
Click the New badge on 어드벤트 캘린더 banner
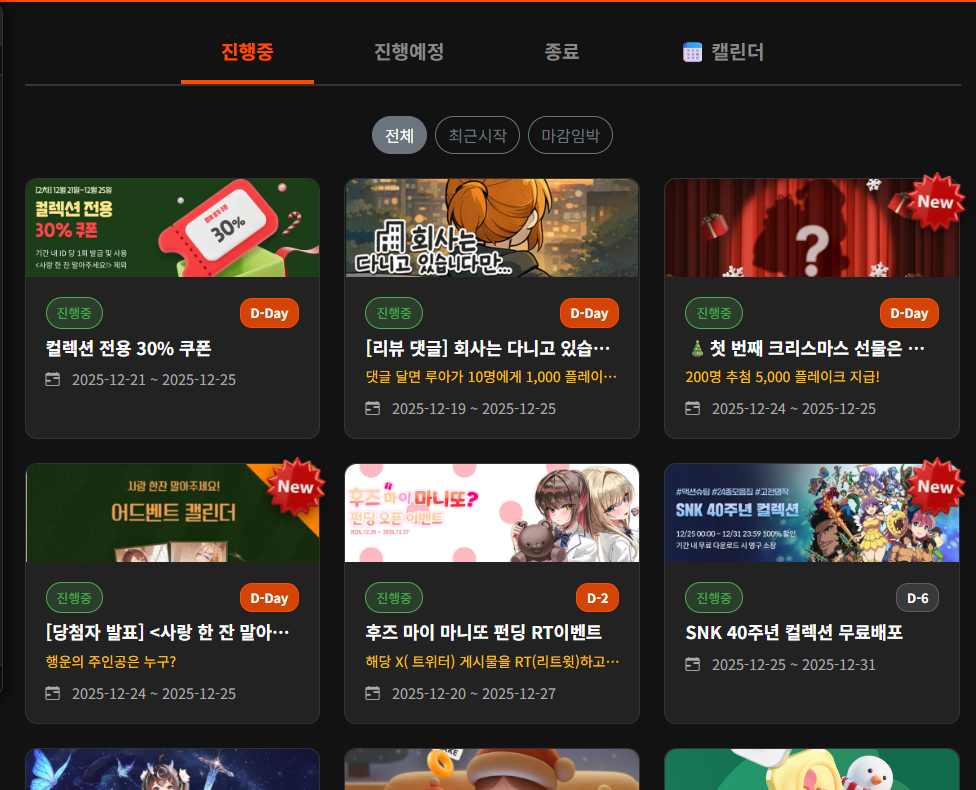295,486
